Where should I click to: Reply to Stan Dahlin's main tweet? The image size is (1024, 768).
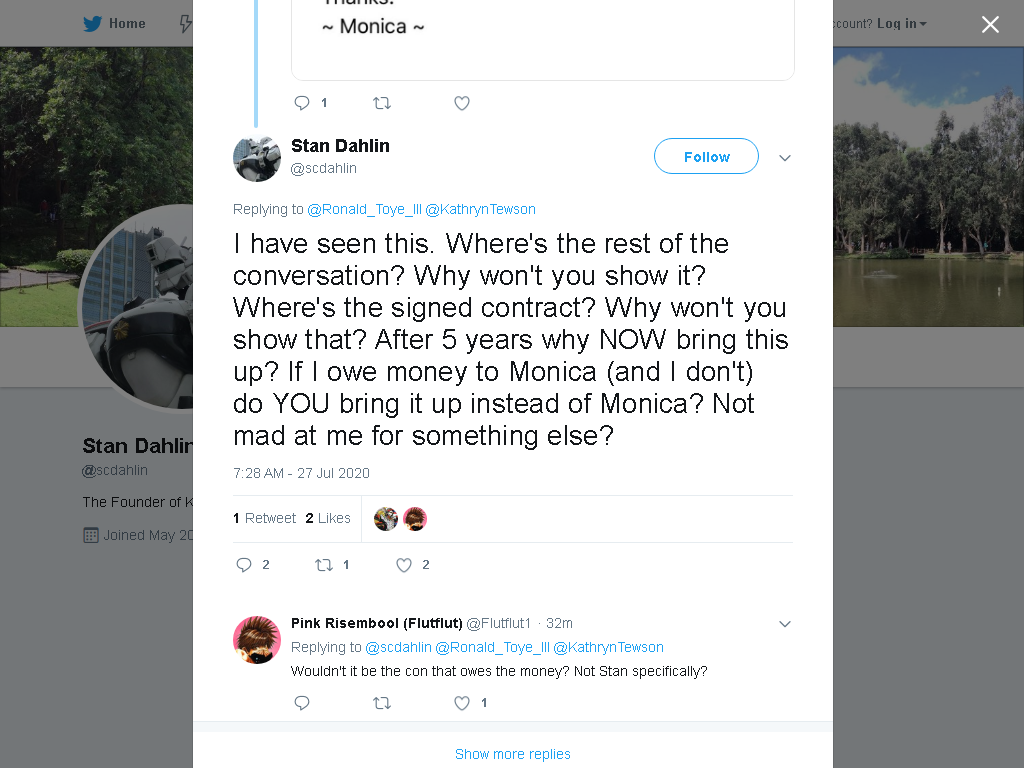point(244,565)
